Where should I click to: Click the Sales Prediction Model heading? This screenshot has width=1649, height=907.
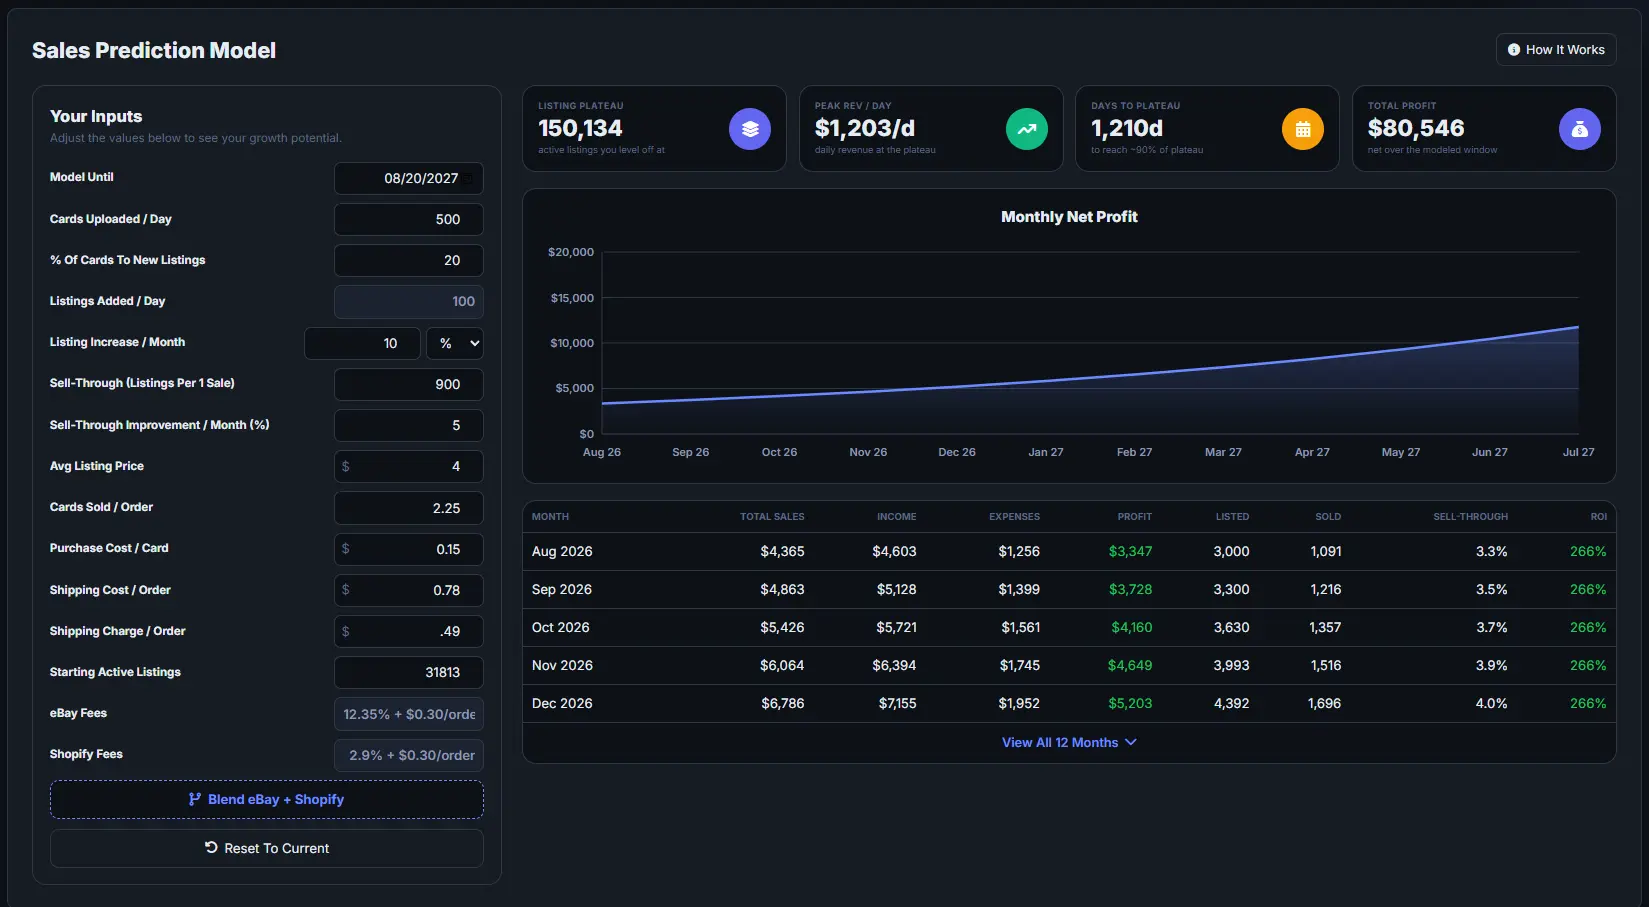154,50
